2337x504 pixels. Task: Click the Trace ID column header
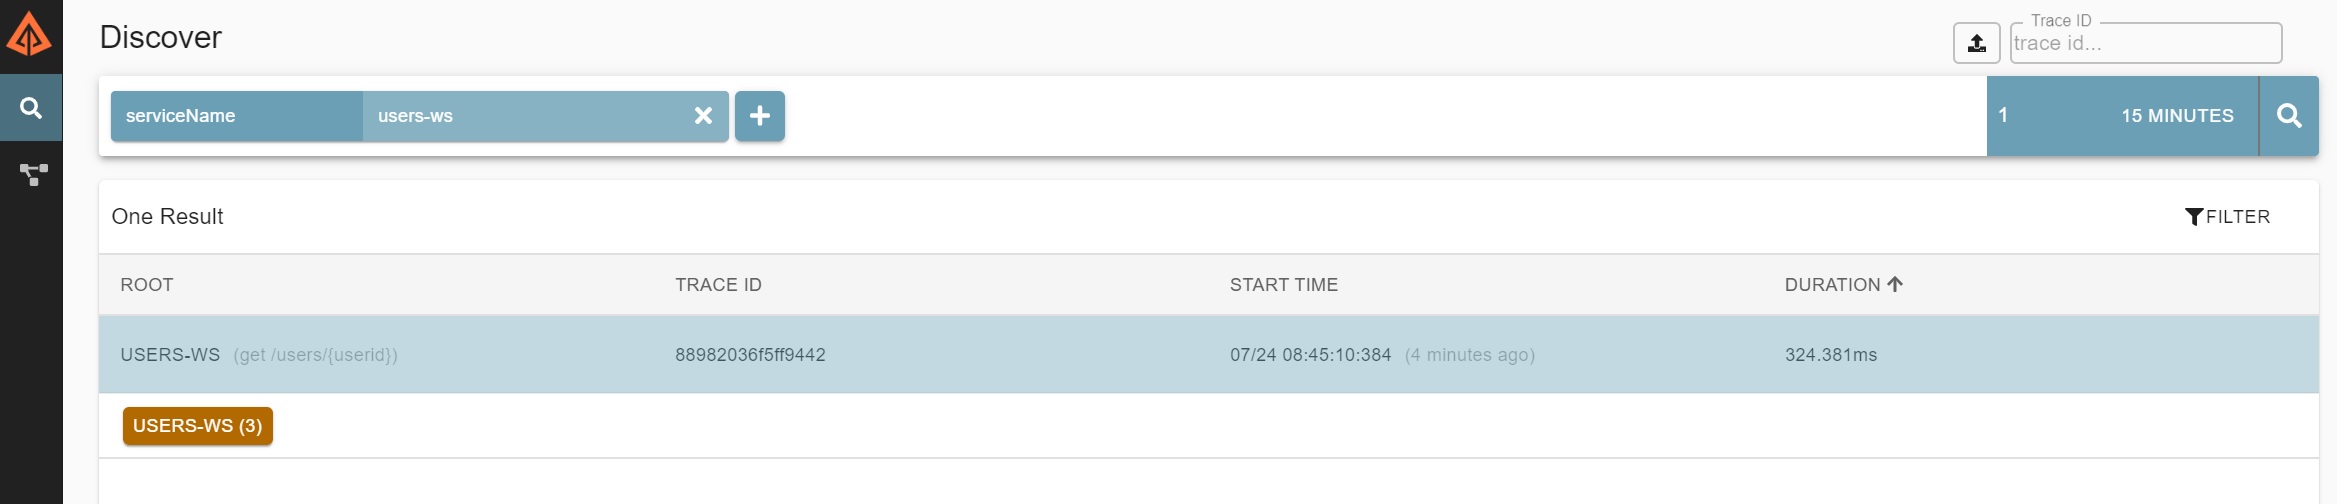tap(718, 285)
